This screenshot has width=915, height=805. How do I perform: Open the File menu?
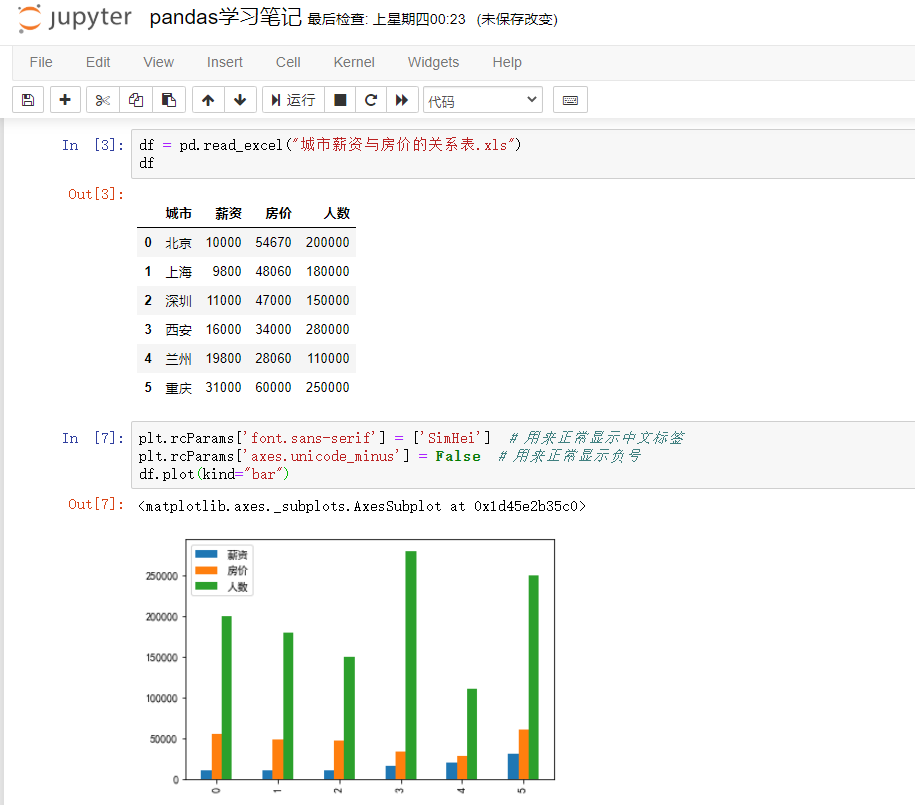point(41,62)
